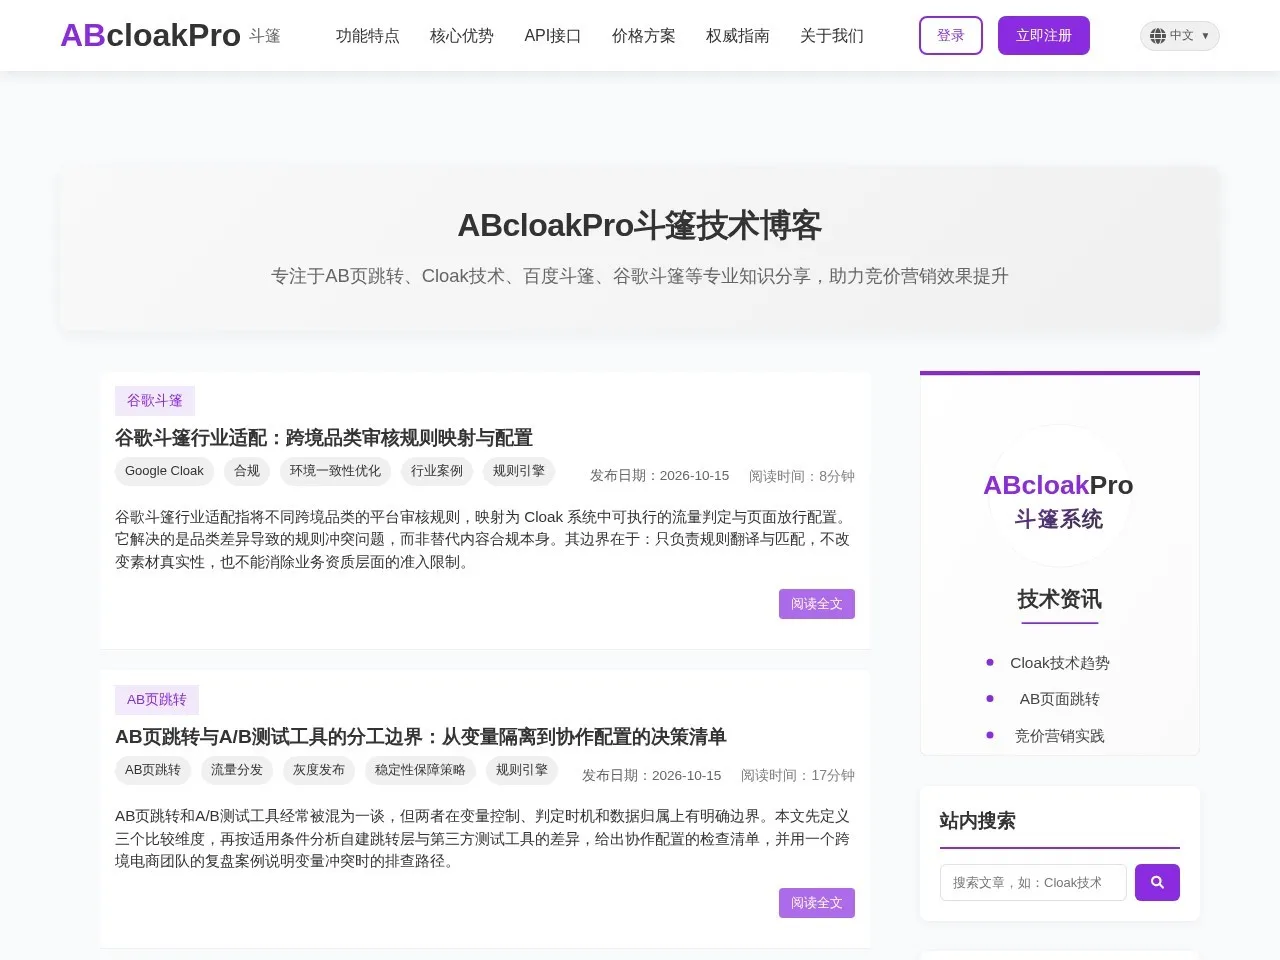
Task: Open the 价格方案 nav item
Action: (x=644, y=36)
